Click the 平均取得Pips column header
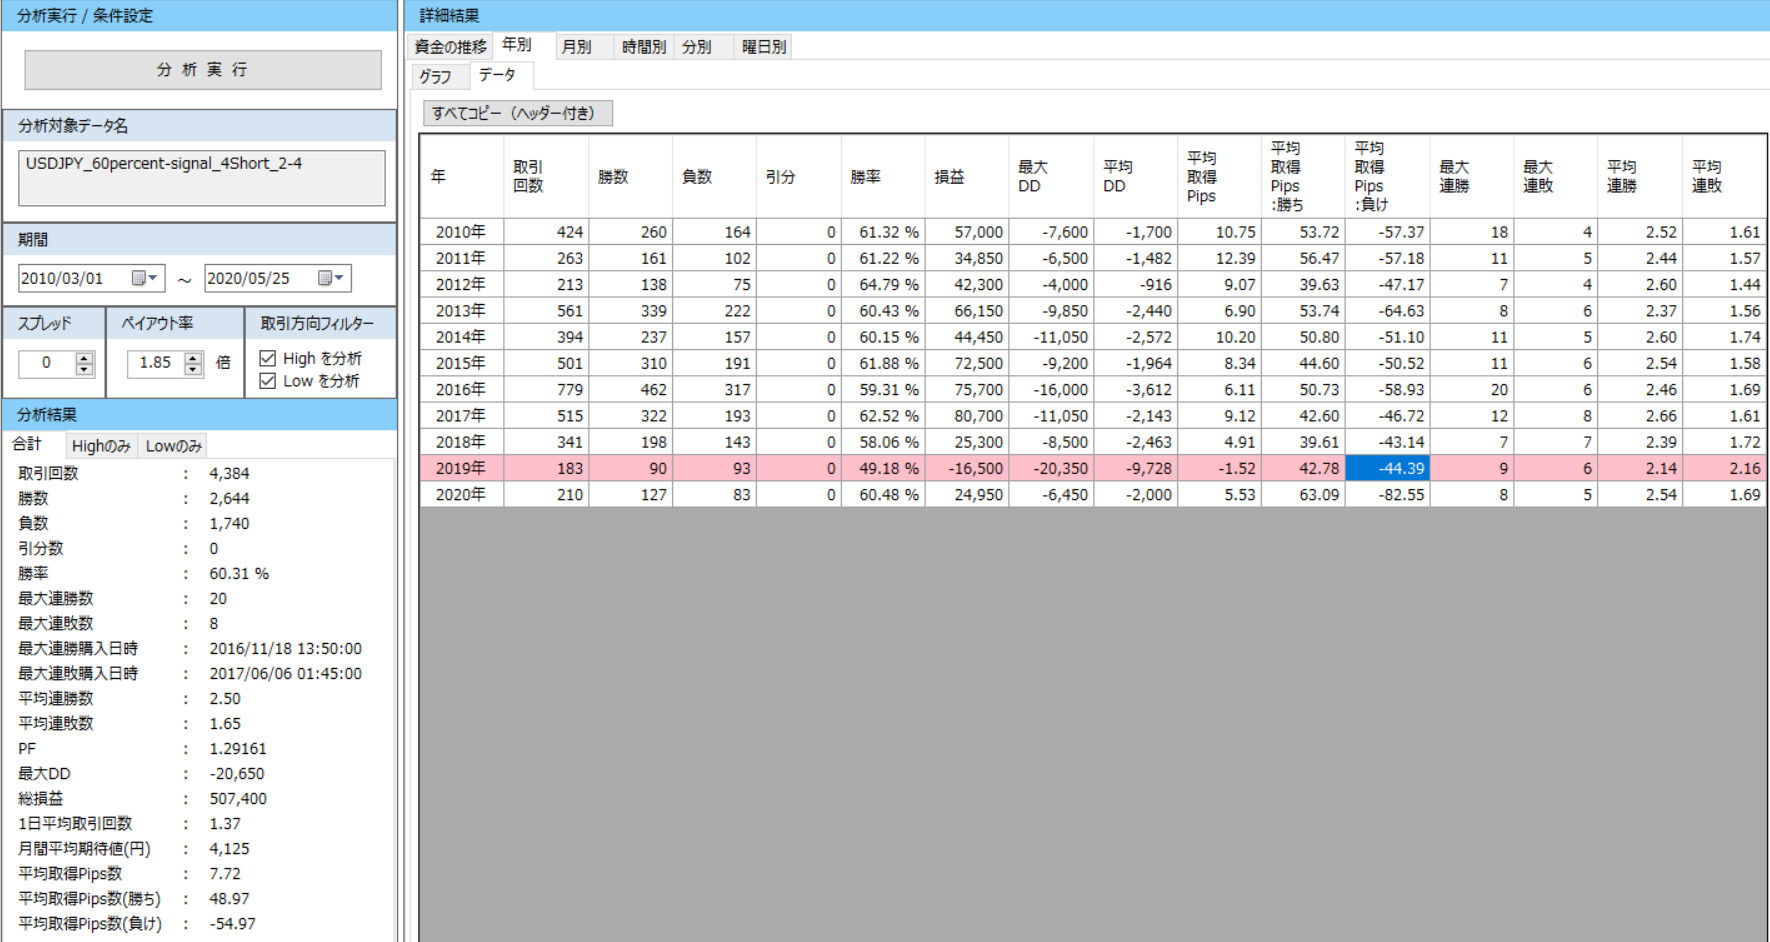Viewport: 1770px width, 942px height. (x=1219, y=177)
